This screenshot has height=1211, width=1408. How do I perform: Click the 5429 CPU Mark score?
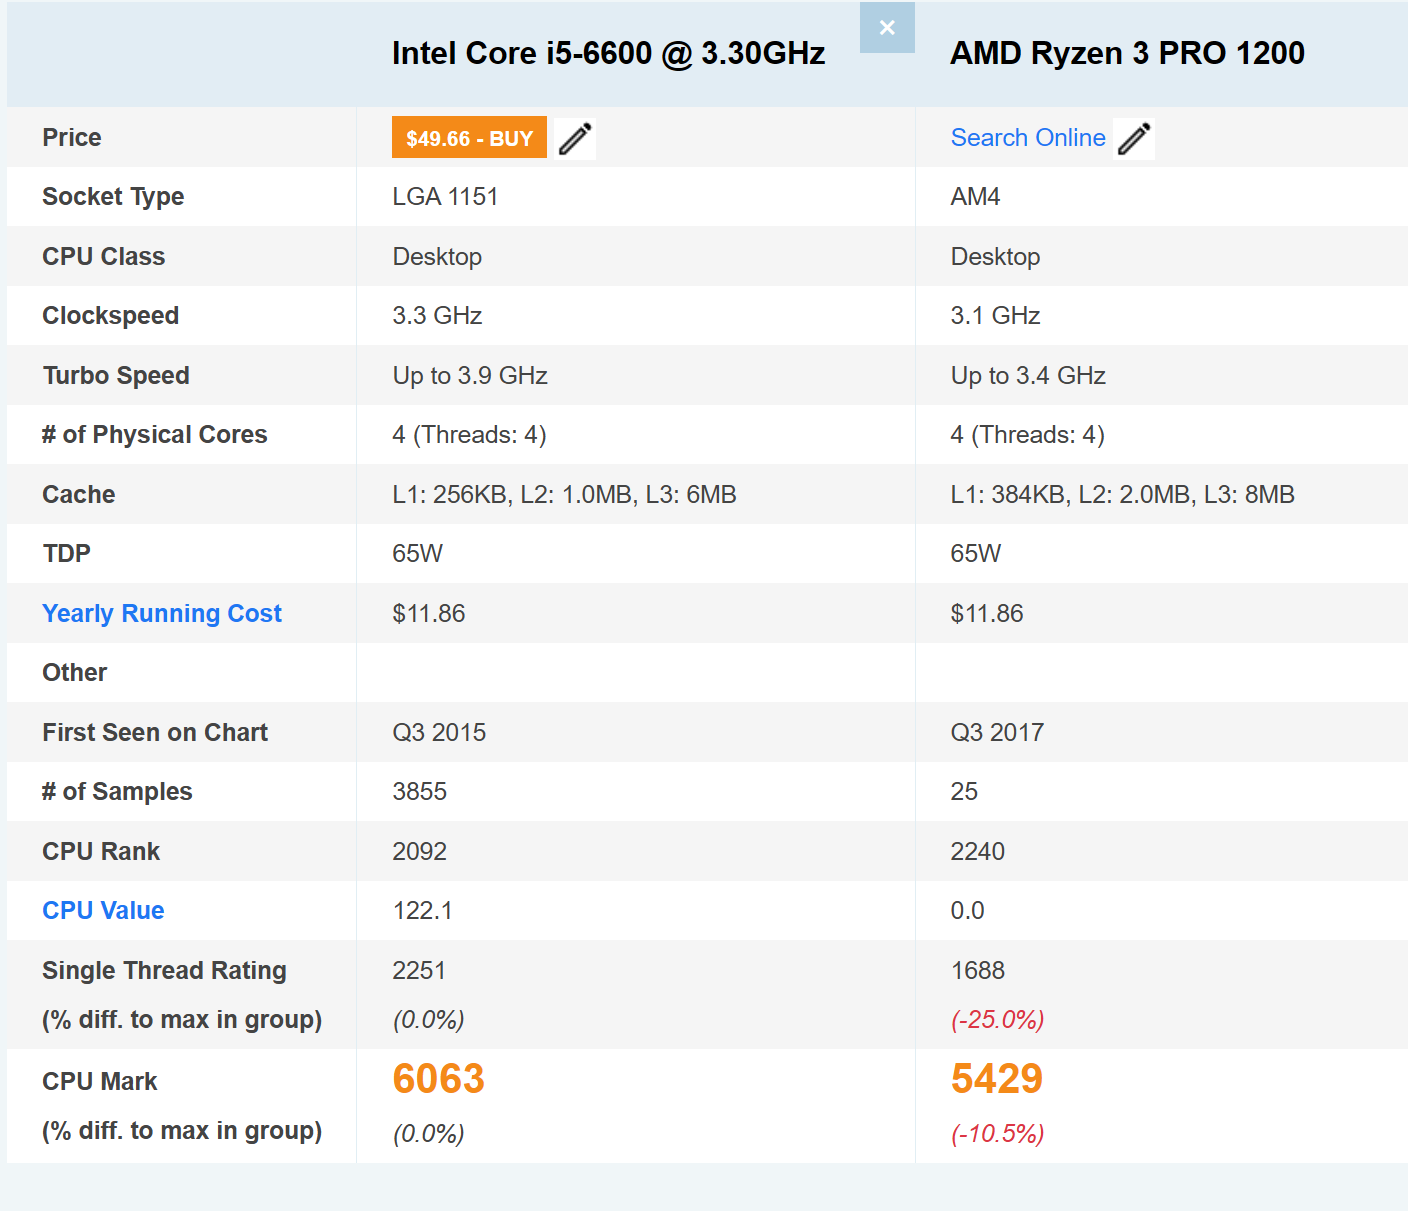(x=996, y=1079)
